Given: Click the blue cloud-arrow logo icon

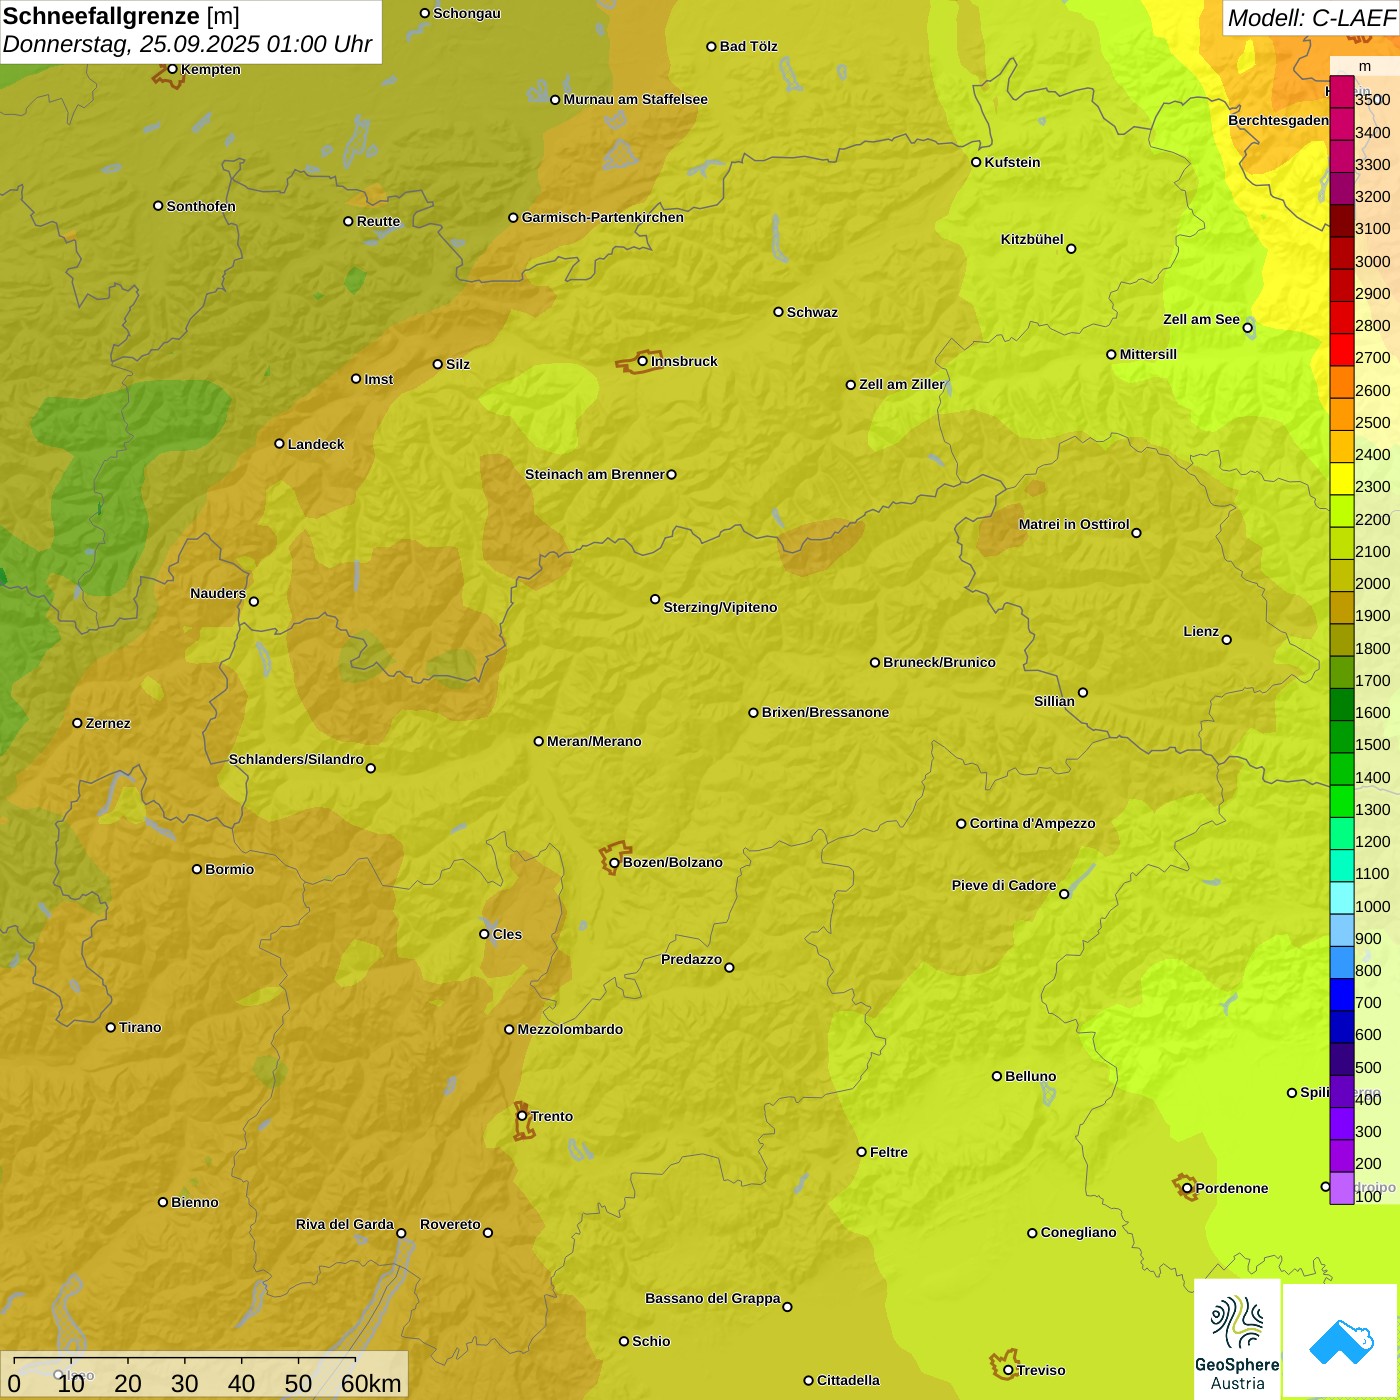Looking at the screenshot, I should point(1341,1341).
